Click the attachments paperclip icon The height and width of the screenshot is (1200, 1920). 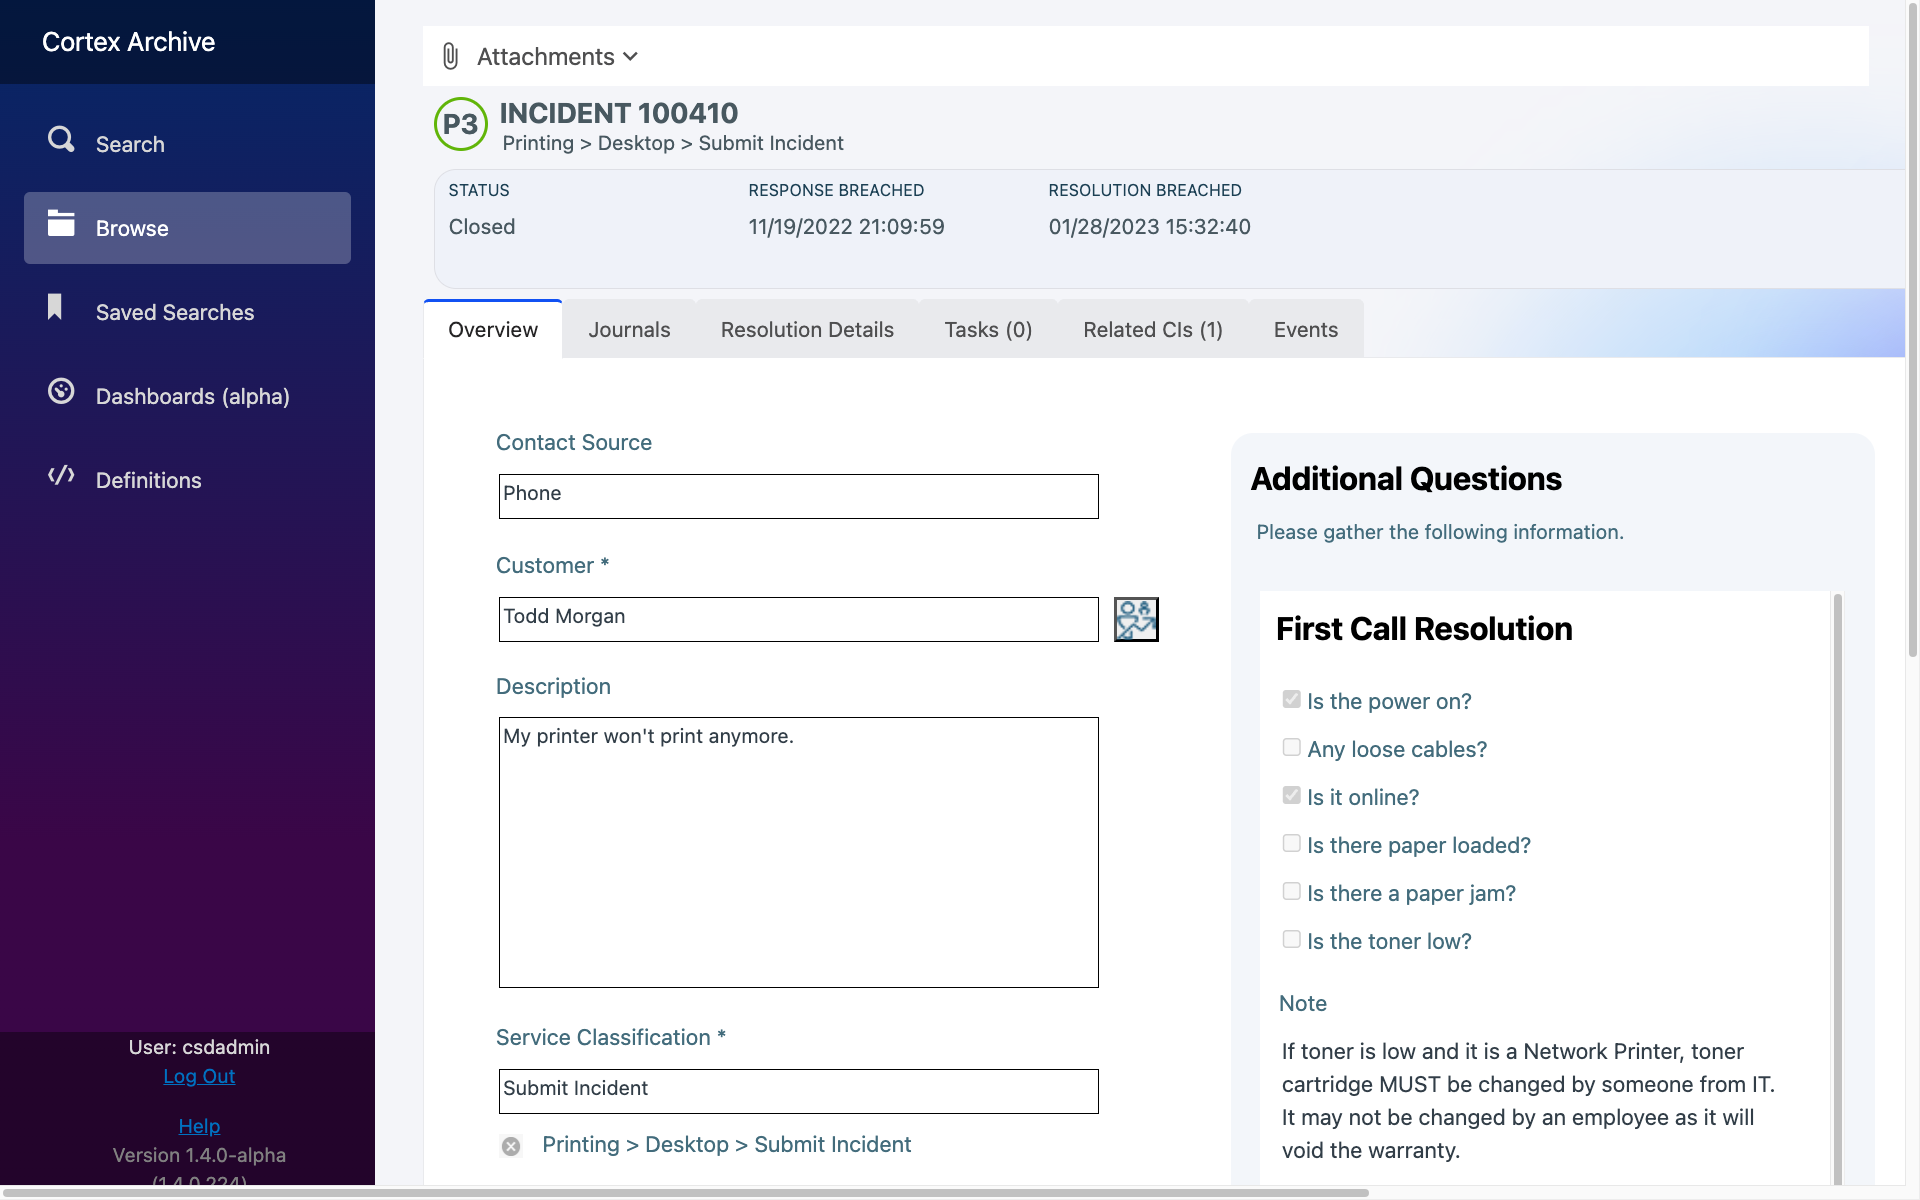click(x=449, y=57)
